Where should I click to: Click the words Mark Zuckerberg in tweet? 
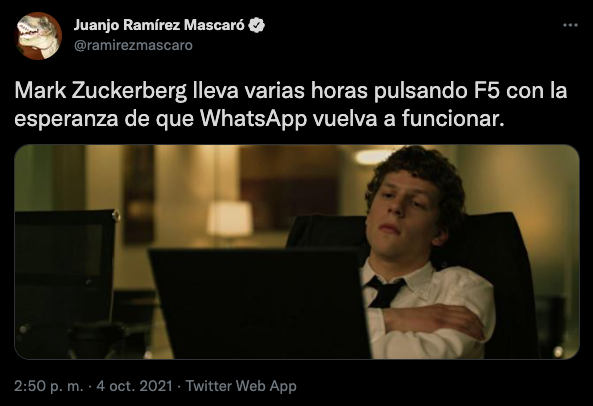(x=101, y=91)
